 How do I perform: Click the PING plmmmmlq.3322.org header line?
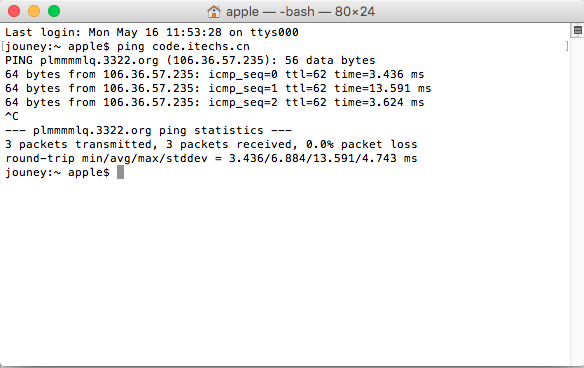pos(190,60)
